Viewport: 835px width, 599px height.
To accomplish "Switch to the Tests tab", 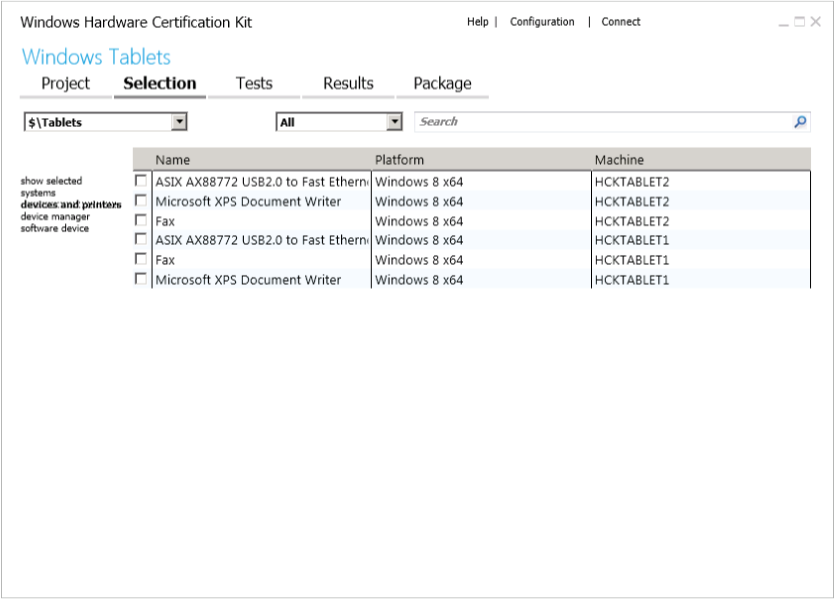I will tap(254, 83).
